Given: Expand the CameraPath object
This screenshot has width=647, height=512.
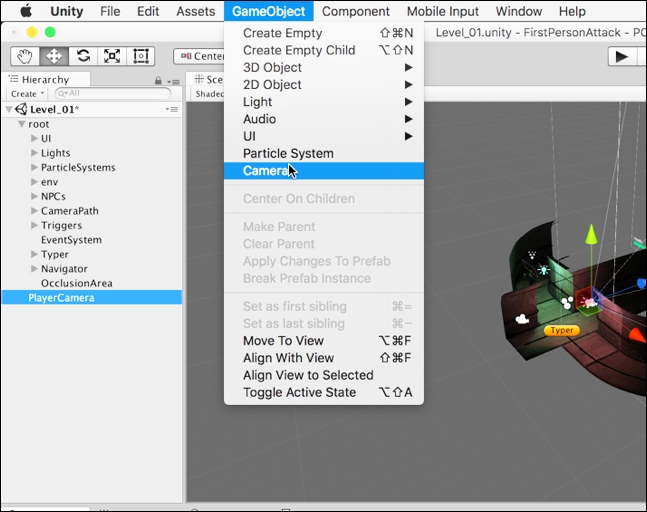Looking at the screenshot, I should pos(34,210).
